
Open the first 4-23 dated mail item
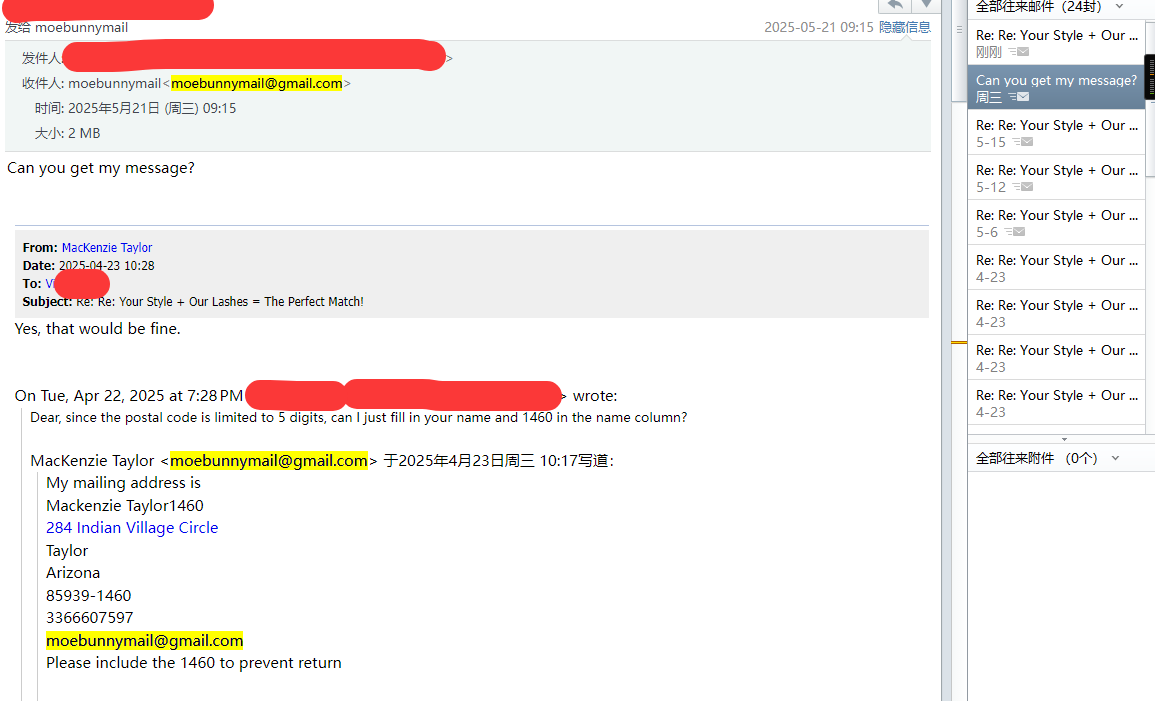click(x=1056, y=268)
